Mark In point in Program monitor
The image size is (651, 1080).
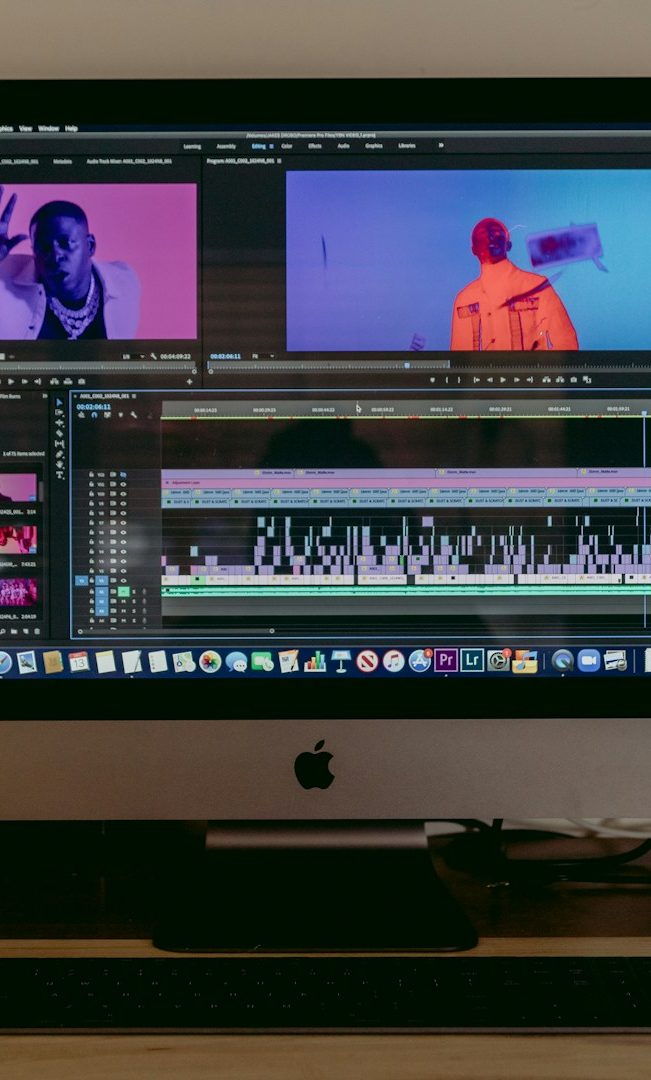pyautogui.click(x=446, y=380)
